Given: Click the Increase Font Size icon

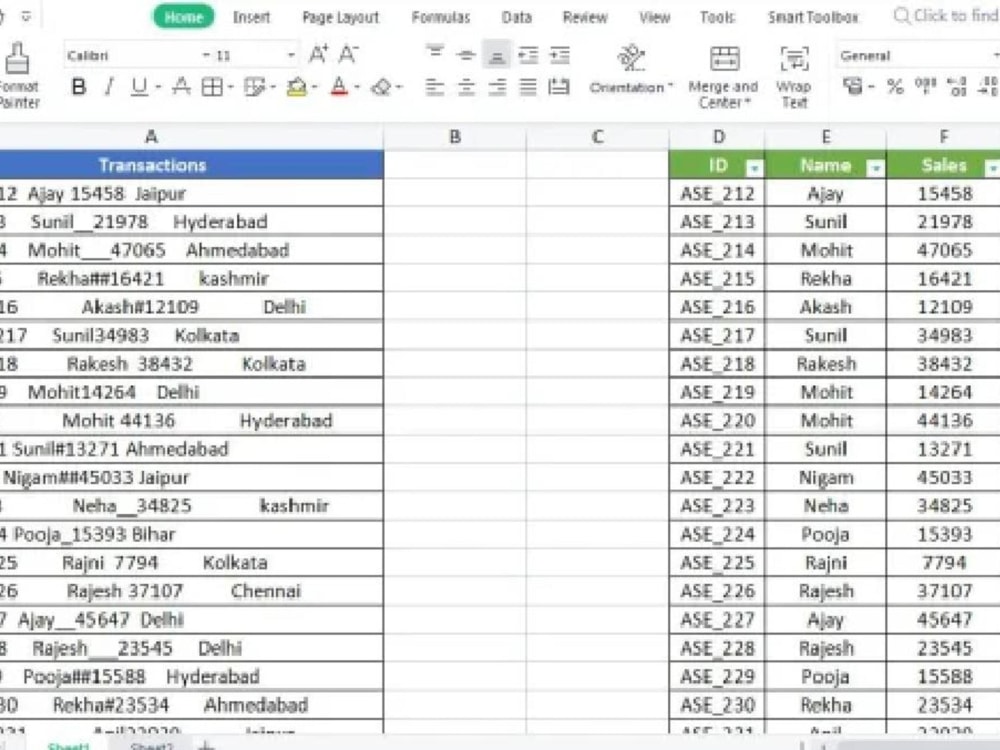Looking at the screenshot, I should pos(317,52).
